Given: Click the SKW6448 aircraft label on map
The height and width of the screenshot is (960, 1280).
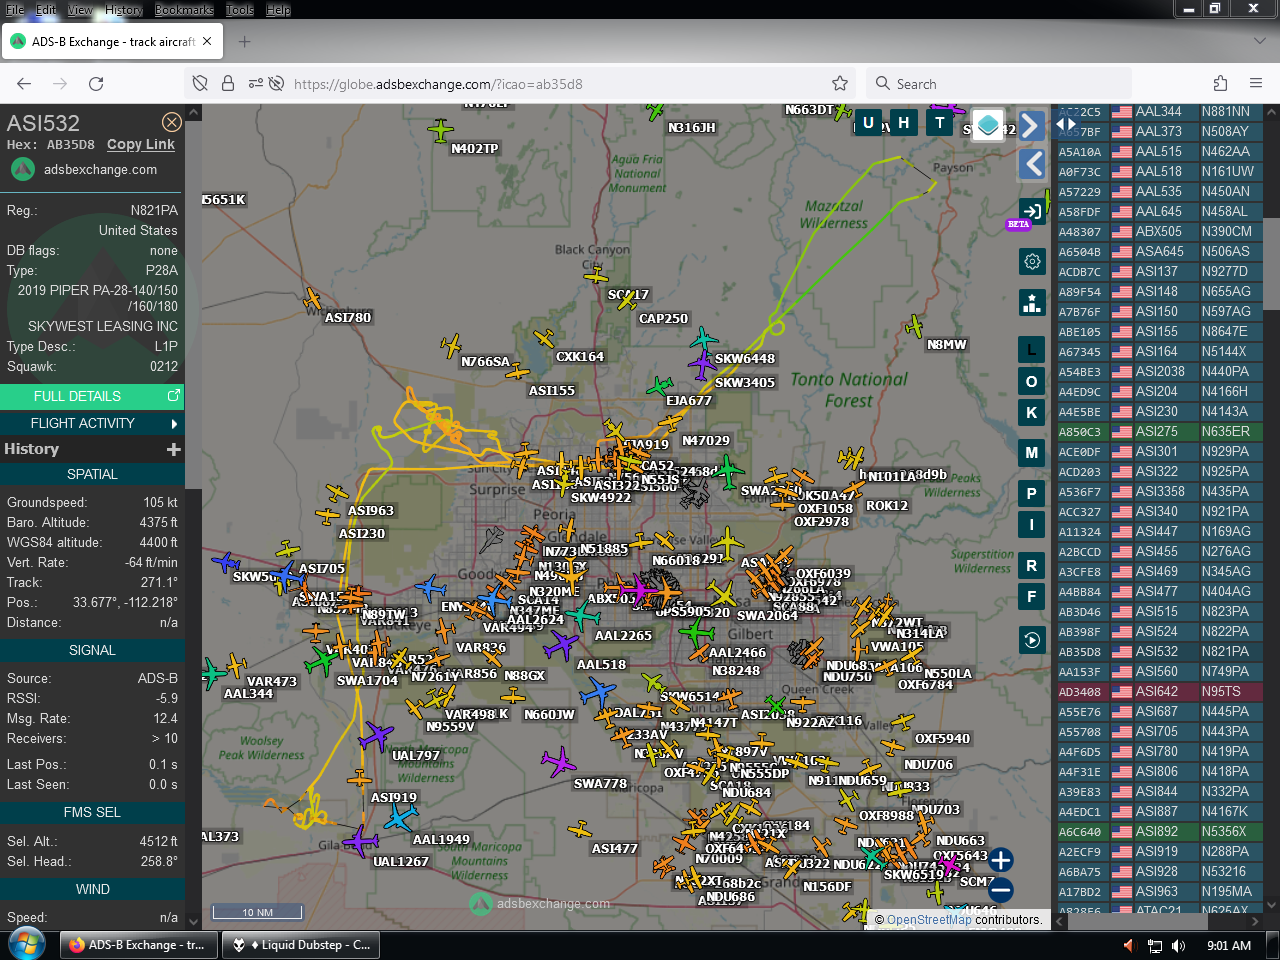Looking at the screenshot, I should (744, 359).
